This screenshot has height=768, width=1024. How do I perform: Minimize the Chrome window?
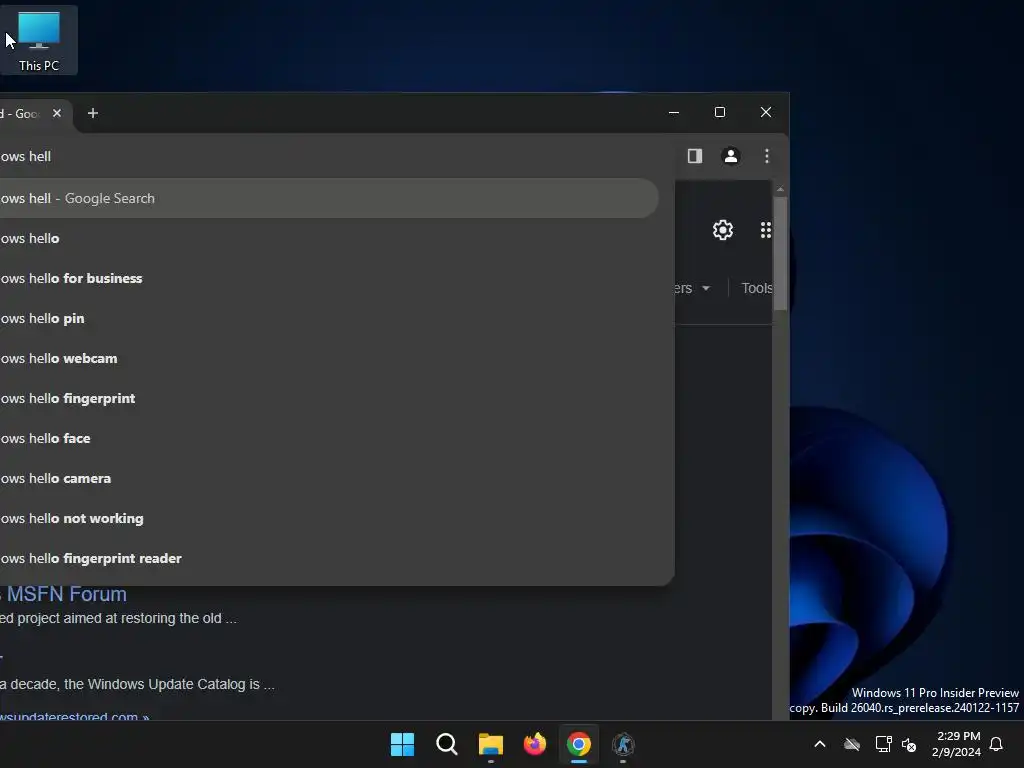coord(674,112)
